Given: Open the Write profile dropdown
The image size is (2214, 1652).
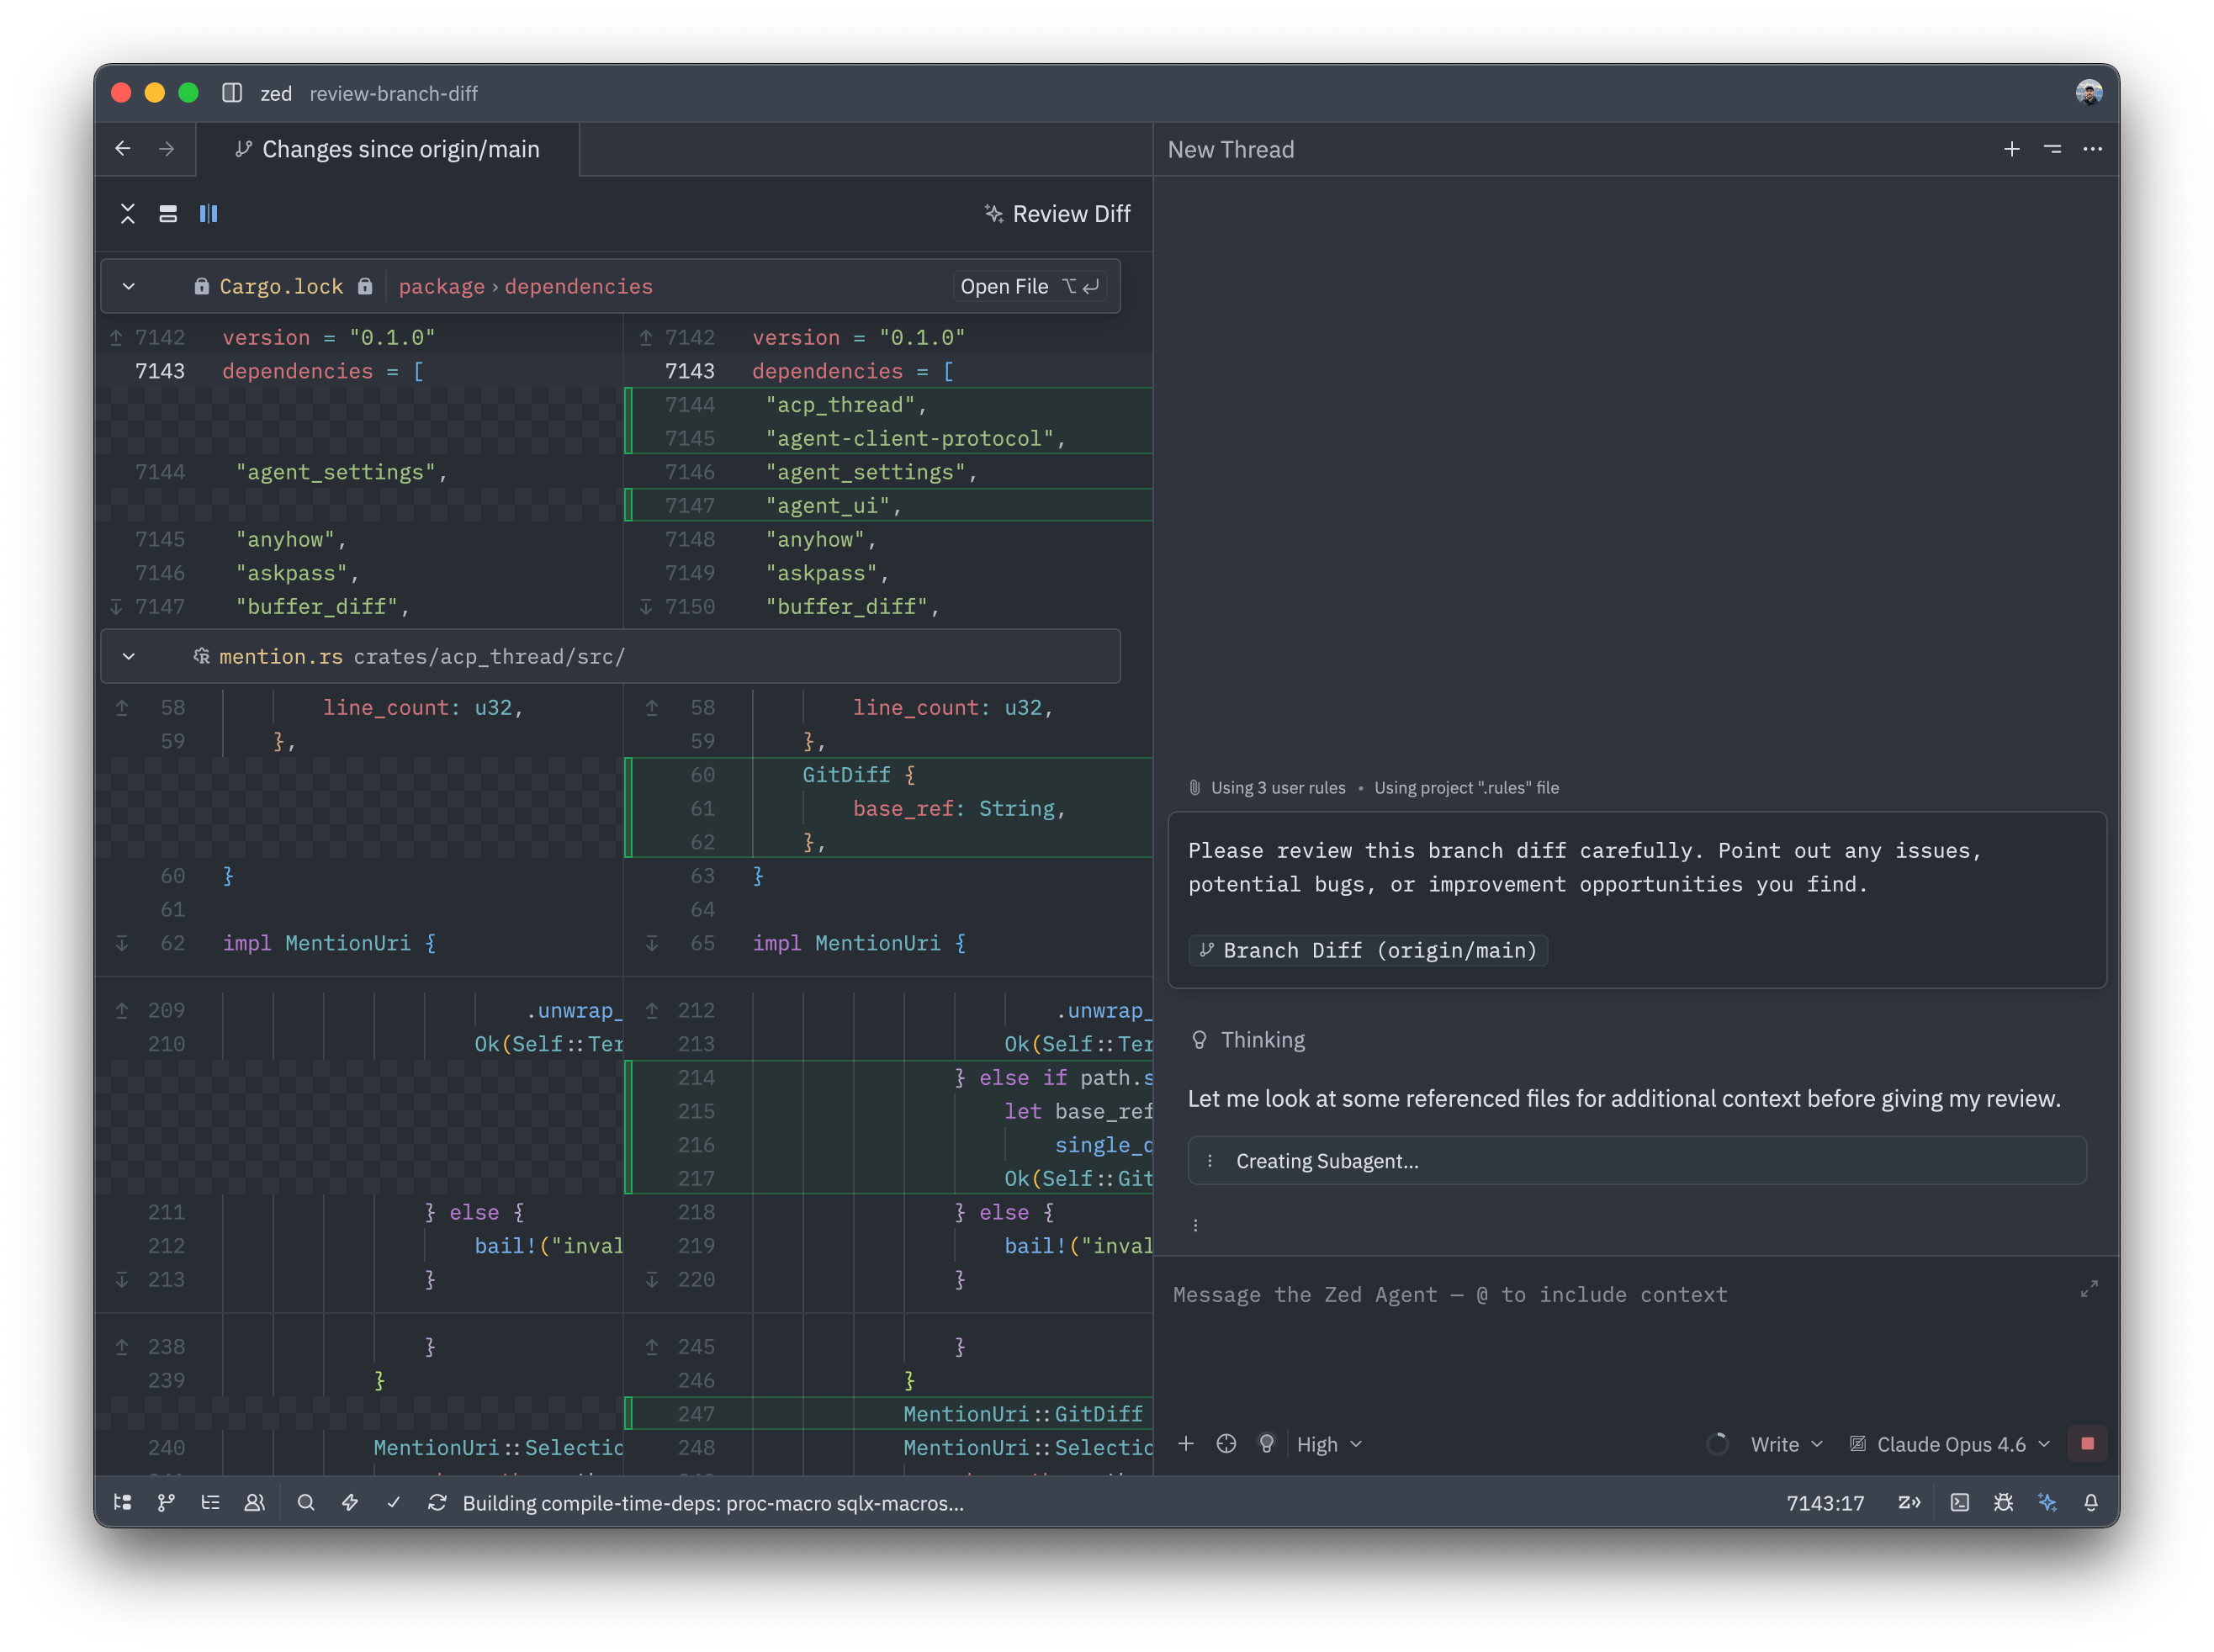Looking at the screenshot, I should coord(1786,1444).
